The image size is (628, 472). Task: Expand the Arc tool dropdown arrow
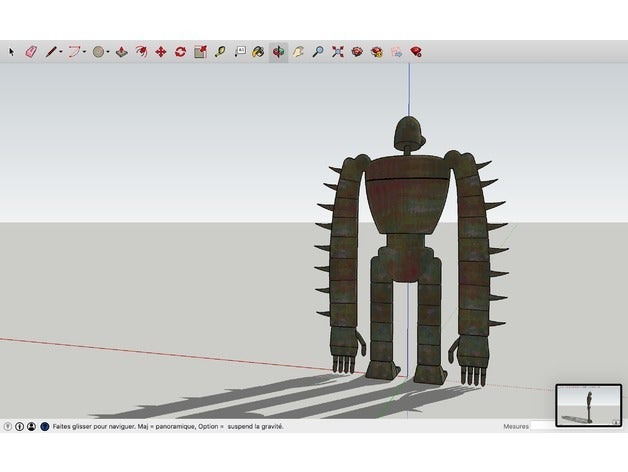(x=85, y=51)
